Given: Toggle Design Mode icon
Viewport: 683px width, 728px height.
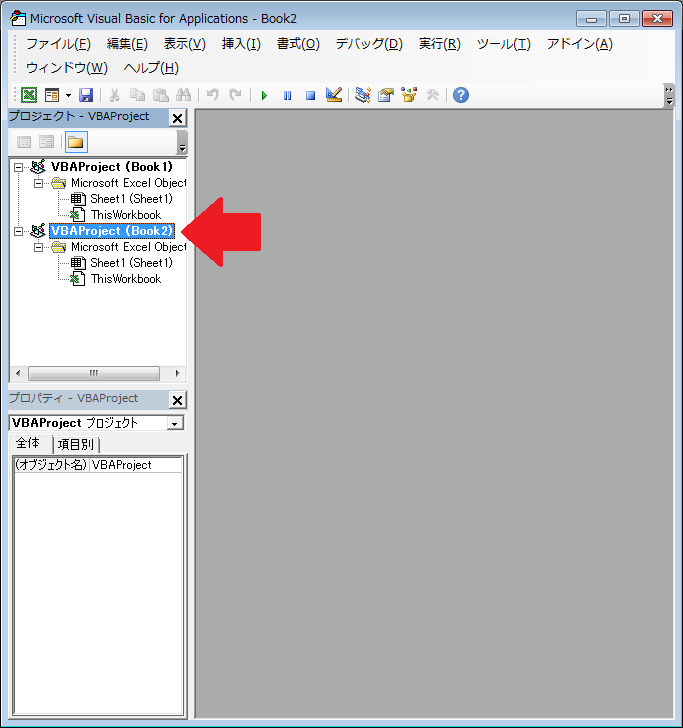Looking at the screenshot, I should pyautogui.click(x=334, y=95).
